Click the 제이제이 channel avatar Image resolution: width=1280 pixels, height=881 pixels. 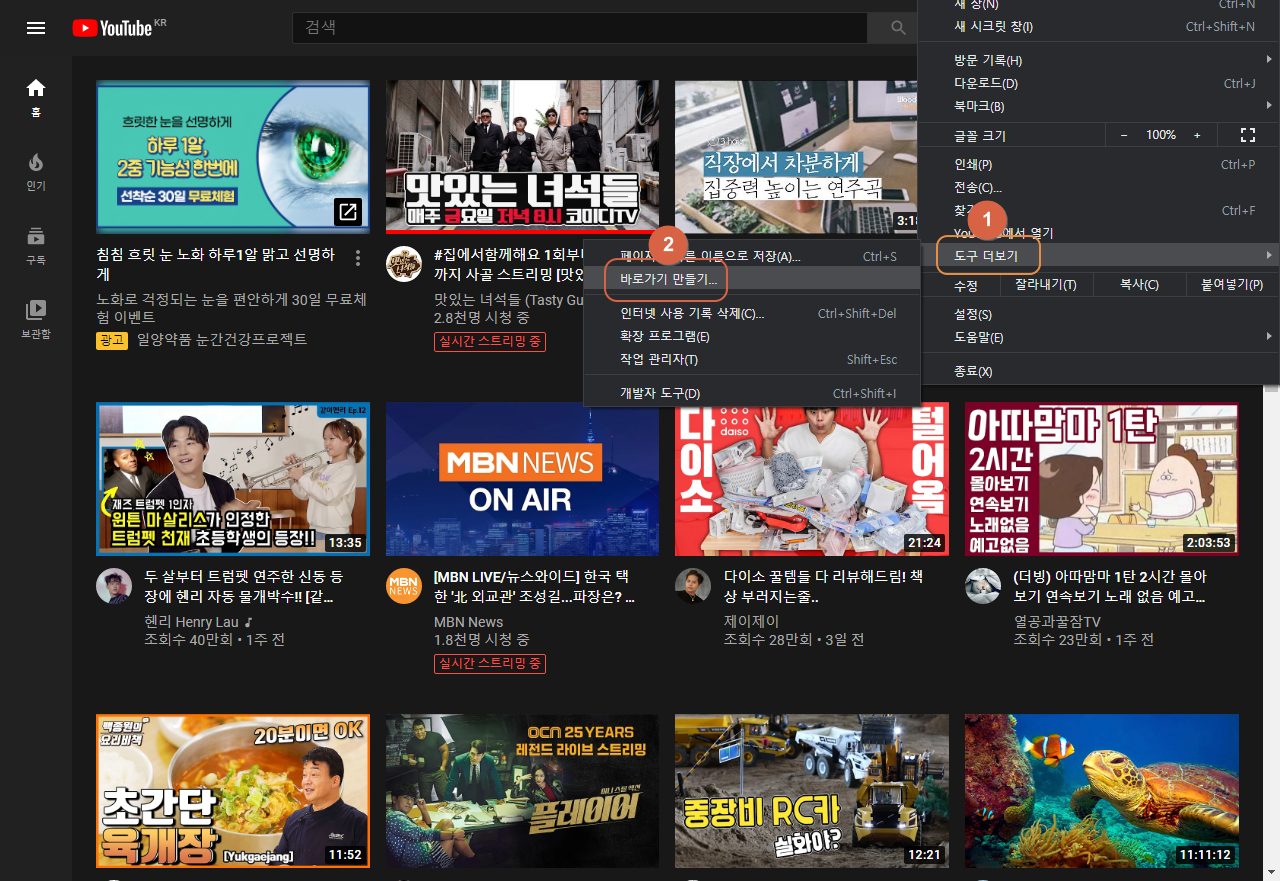coord(693,586)
